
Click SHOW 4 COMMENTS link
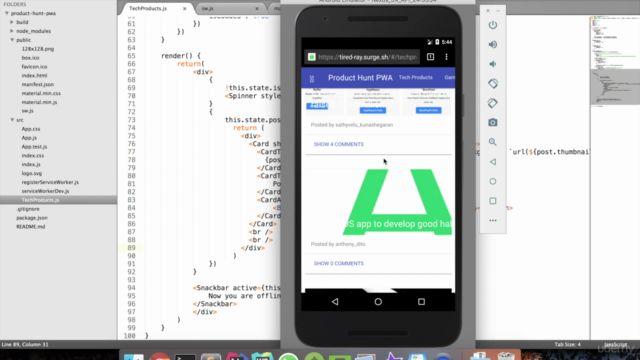click(339, 144)
